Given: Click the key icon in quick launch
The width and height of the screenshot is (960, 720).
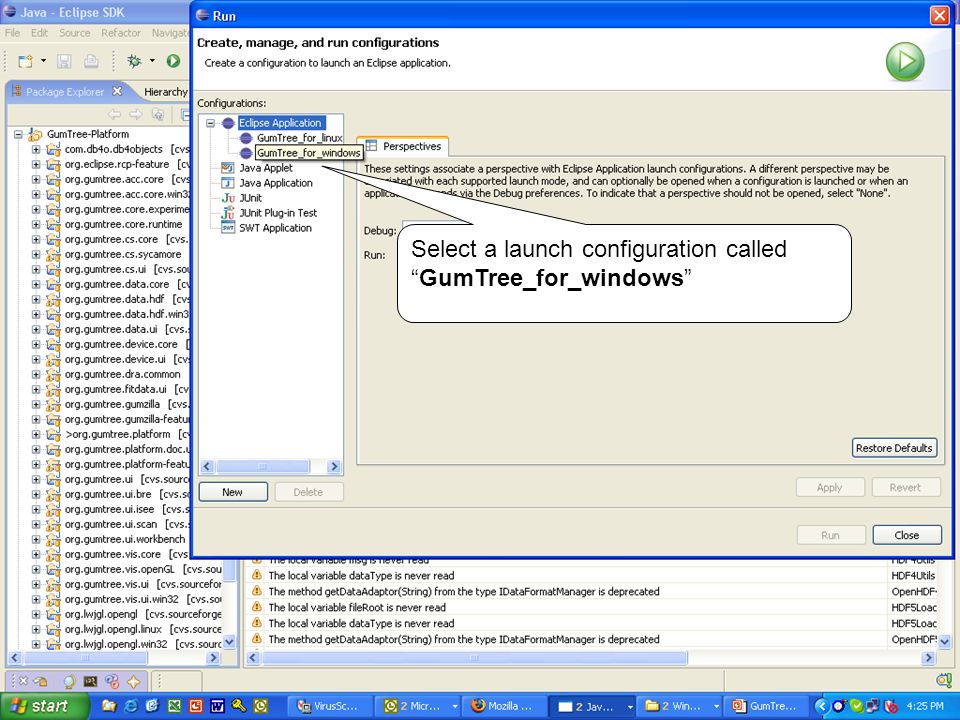Looking at the screenshot, I should tap(239, 706).
